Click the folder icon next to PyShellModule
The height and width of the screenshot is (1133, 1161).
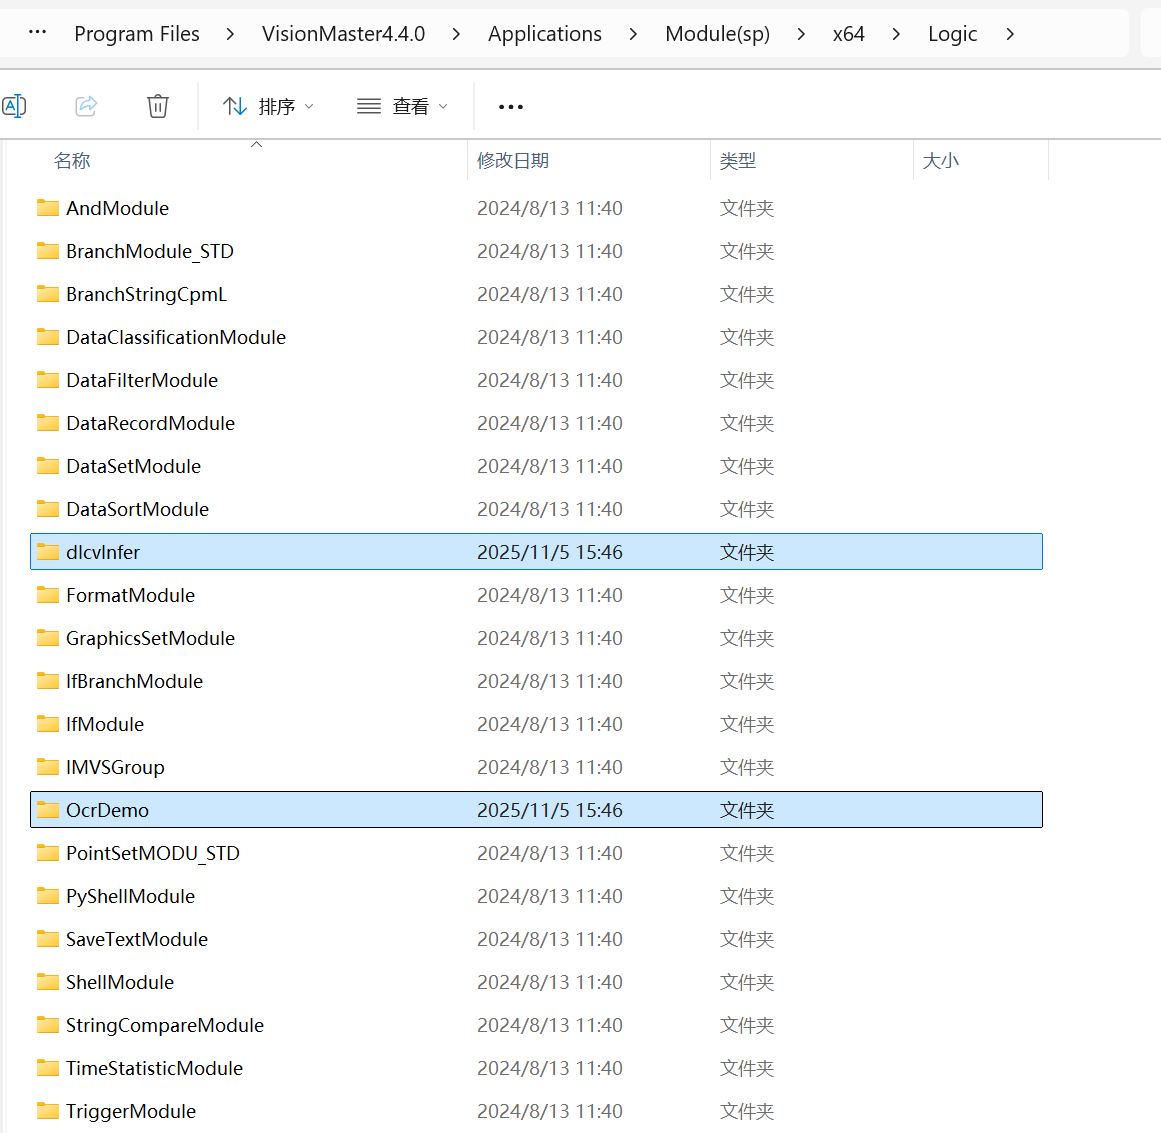(48, 896)
